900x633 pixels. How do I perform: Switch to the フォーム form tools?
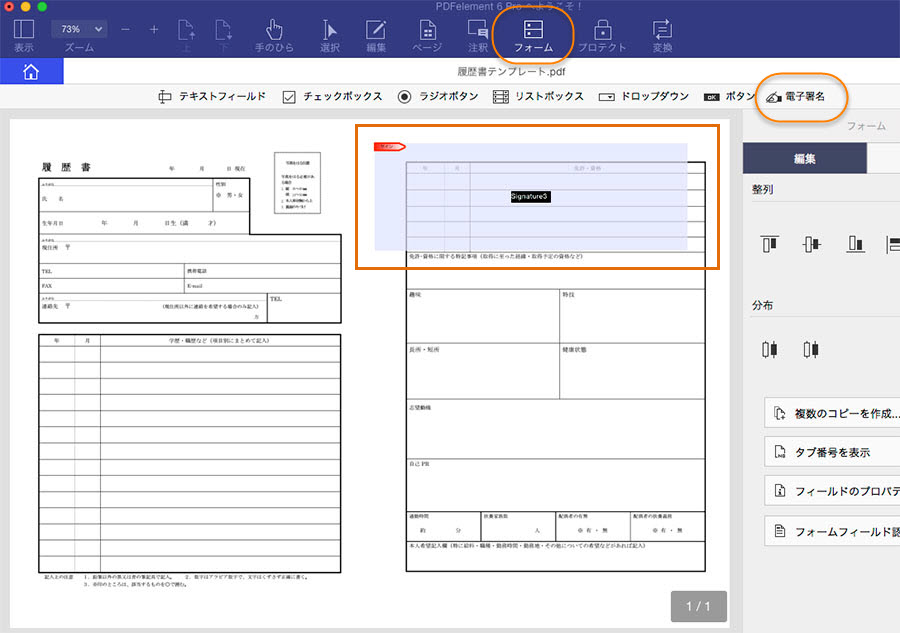533,36
